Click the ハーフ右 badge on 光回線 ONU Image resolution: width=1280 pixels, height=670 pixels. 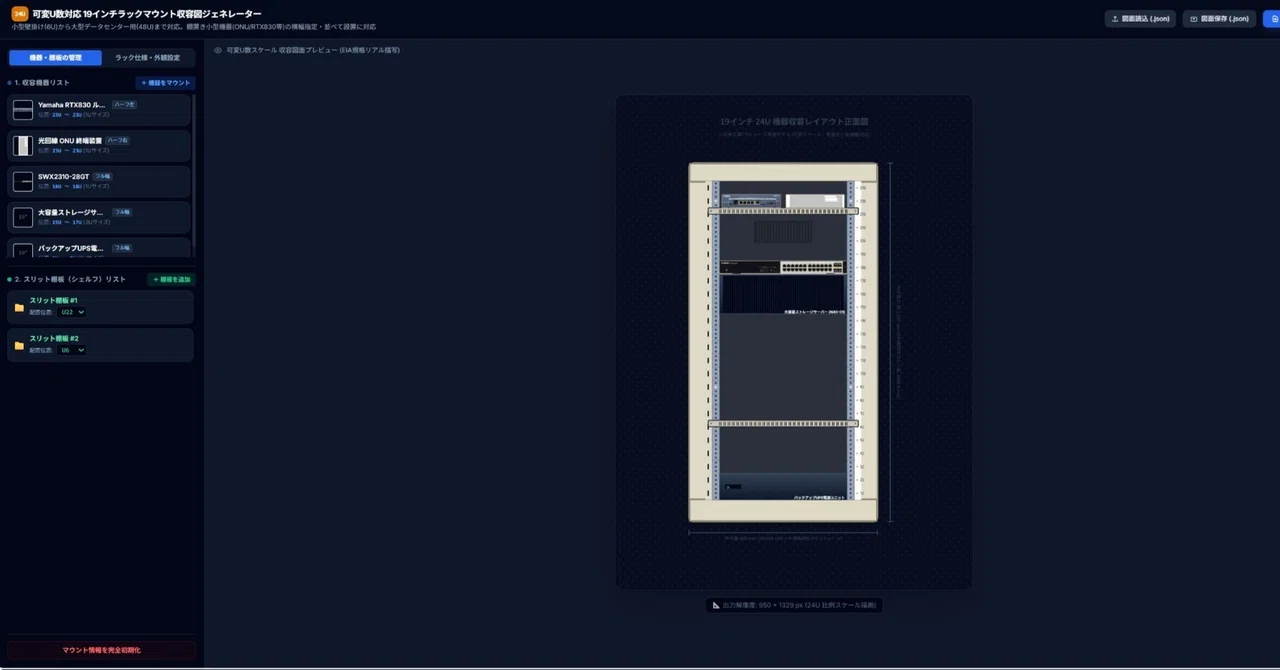click(x=118, y=141)
